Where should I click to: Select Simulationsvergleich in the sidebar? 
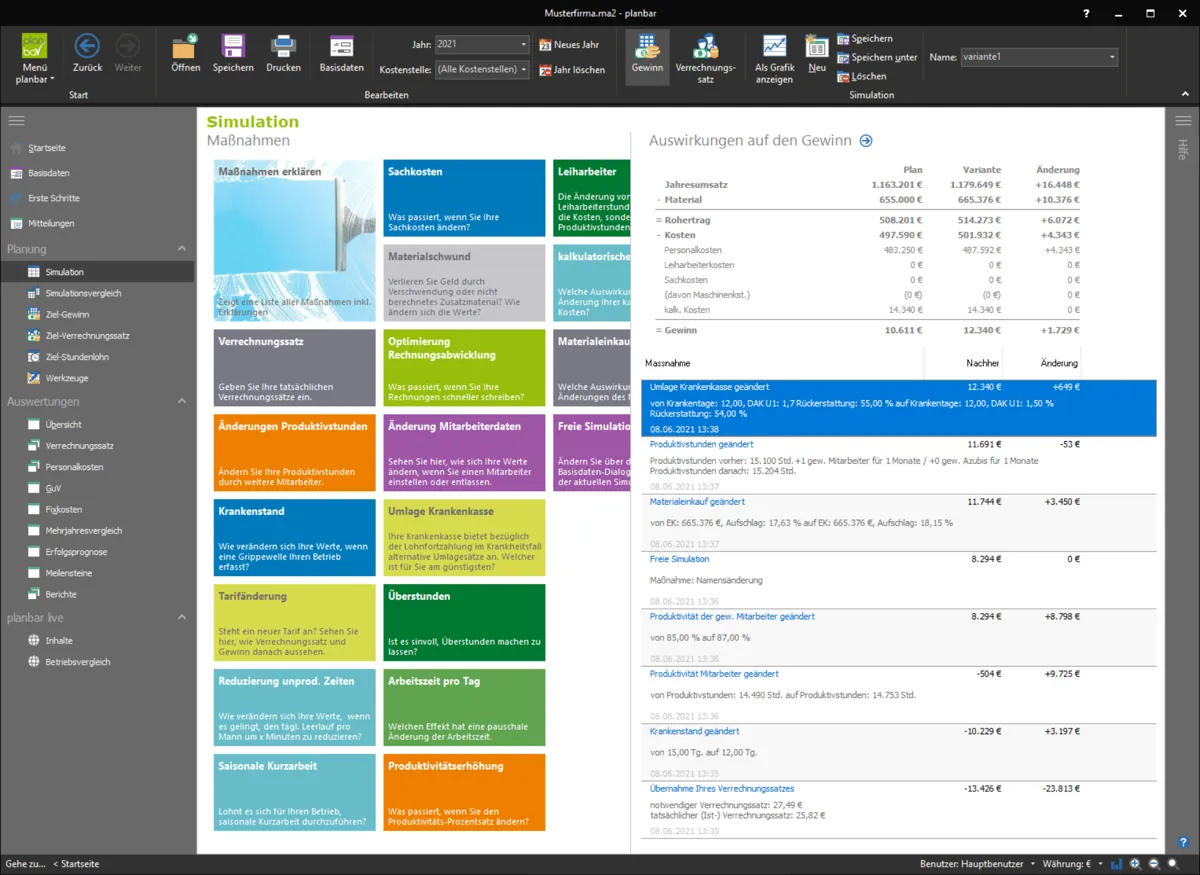pyautogui.click(x=82, y=293)
